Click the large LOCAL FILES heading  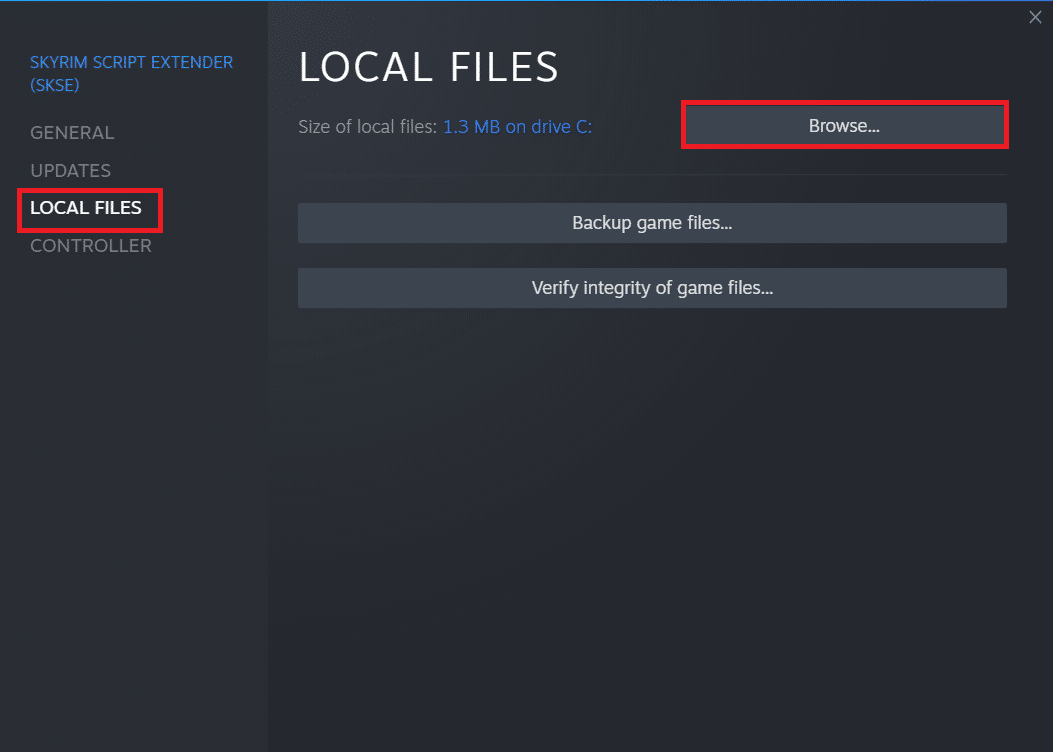(x=428, y=67)
